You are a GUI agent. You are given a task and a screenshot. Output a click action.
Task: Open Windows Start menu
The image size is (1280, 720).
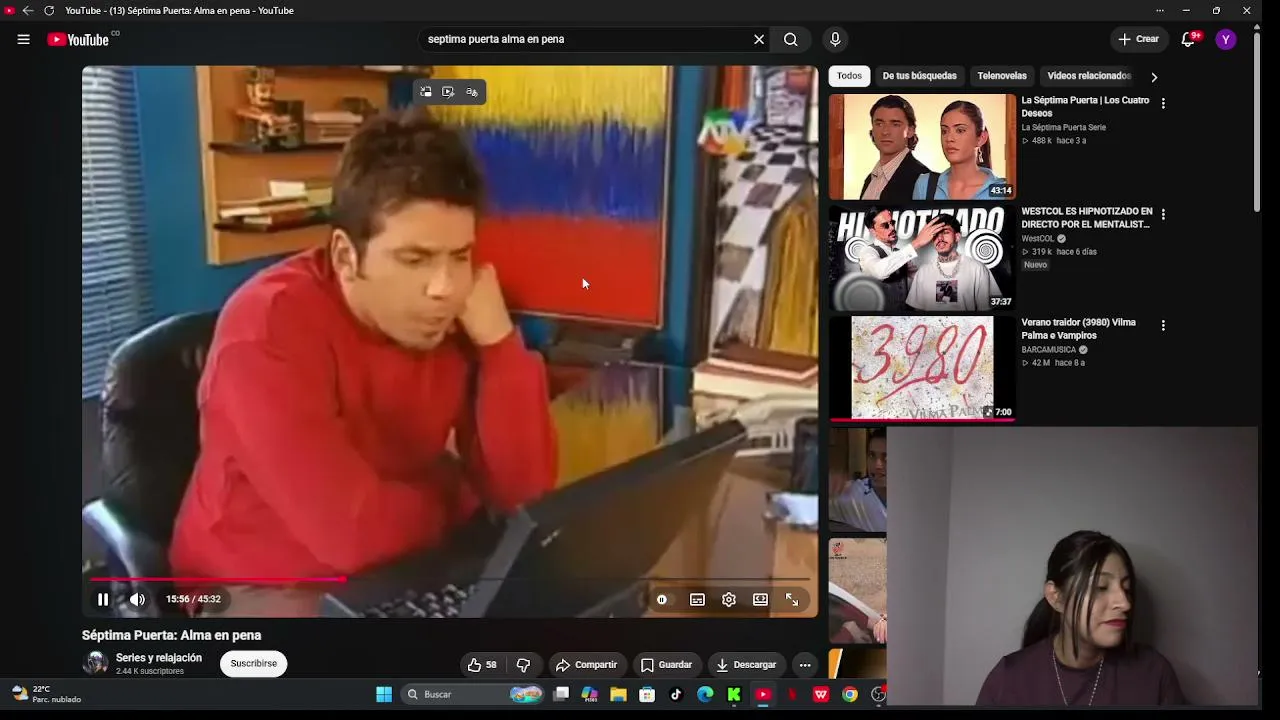click(384, 694)
